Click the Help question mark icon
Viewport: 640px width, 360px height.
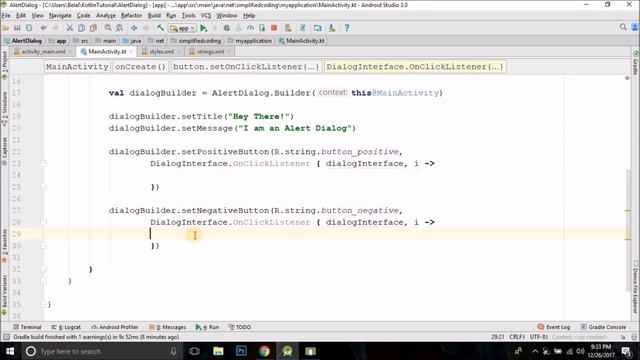pos(347,28)
